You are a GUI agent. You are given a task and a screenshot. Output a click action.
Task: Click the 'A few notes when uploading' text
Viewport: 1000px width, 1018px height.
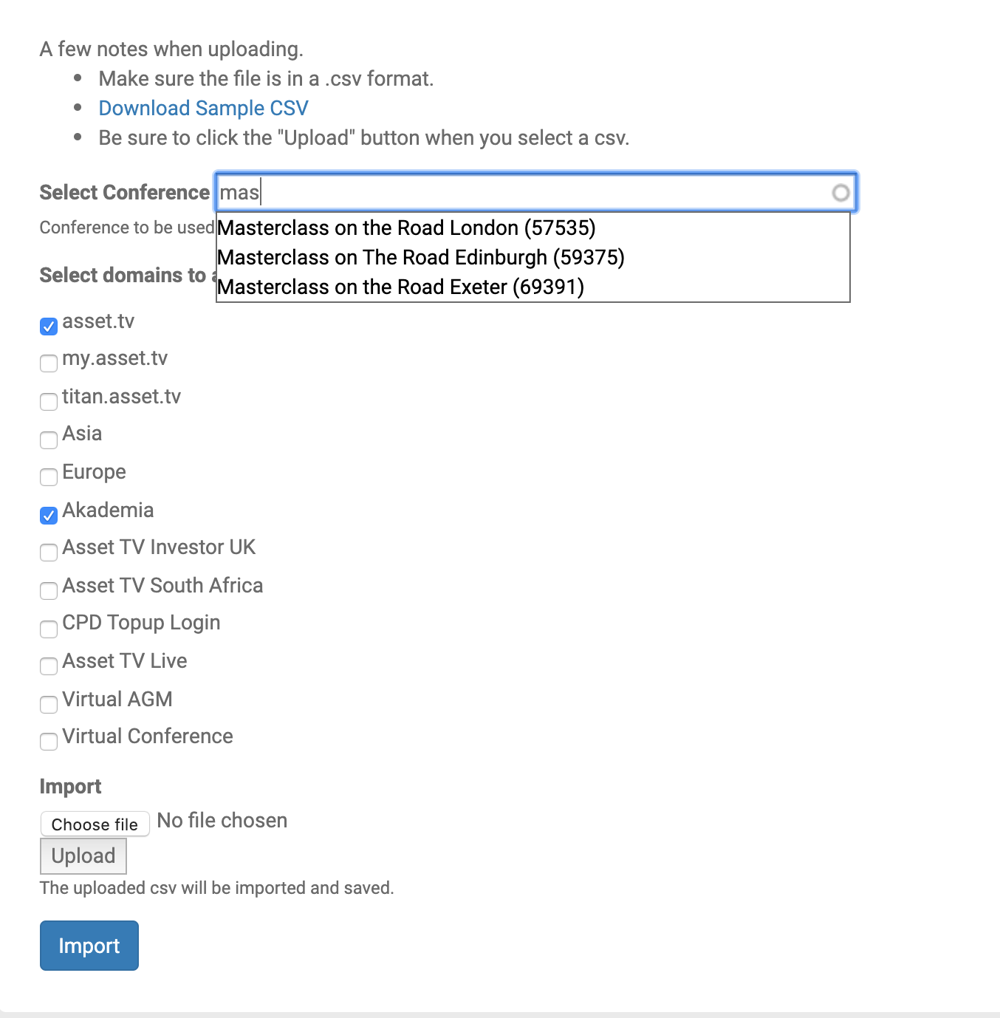(x=171, y=49)
